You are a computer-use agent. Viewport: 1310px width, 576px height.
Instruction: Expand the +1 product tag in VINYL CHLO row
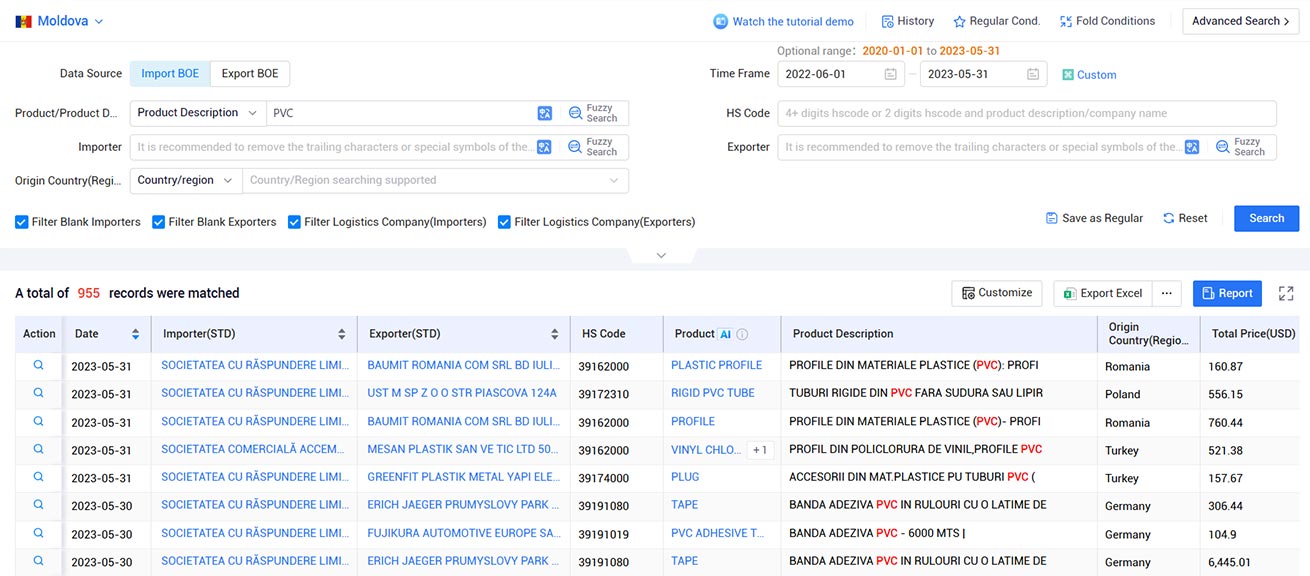coord(760,450)
